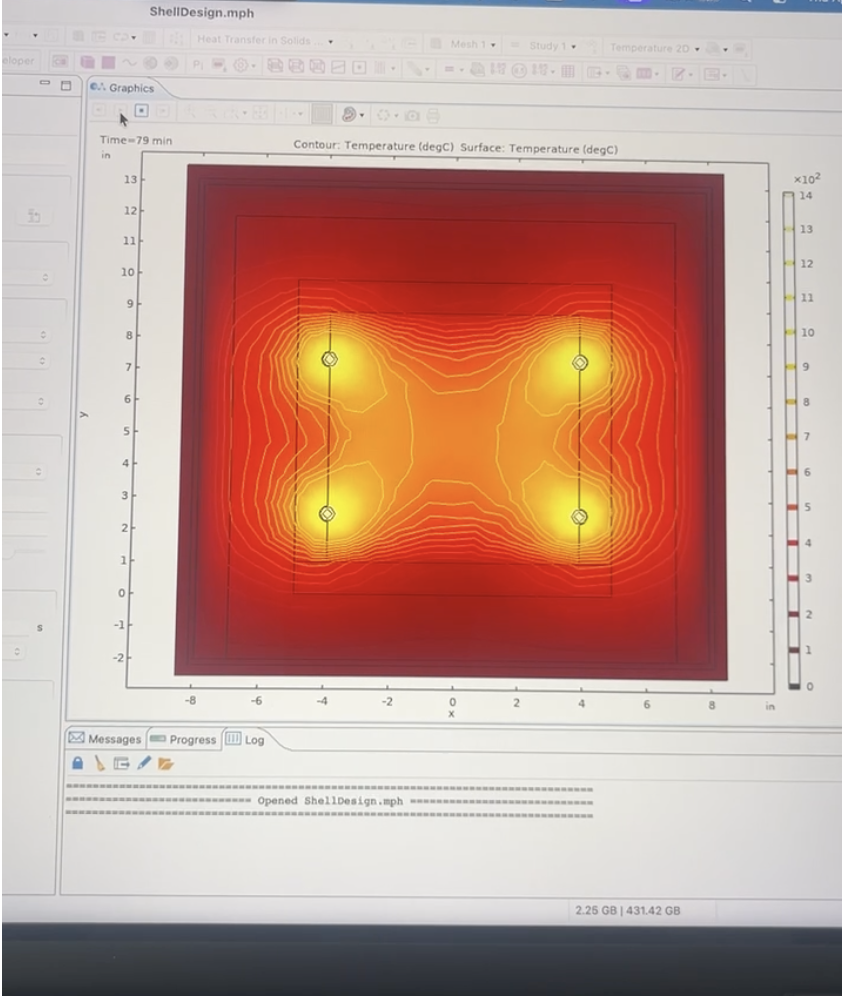Click the bottom-left heat source point

326,513
